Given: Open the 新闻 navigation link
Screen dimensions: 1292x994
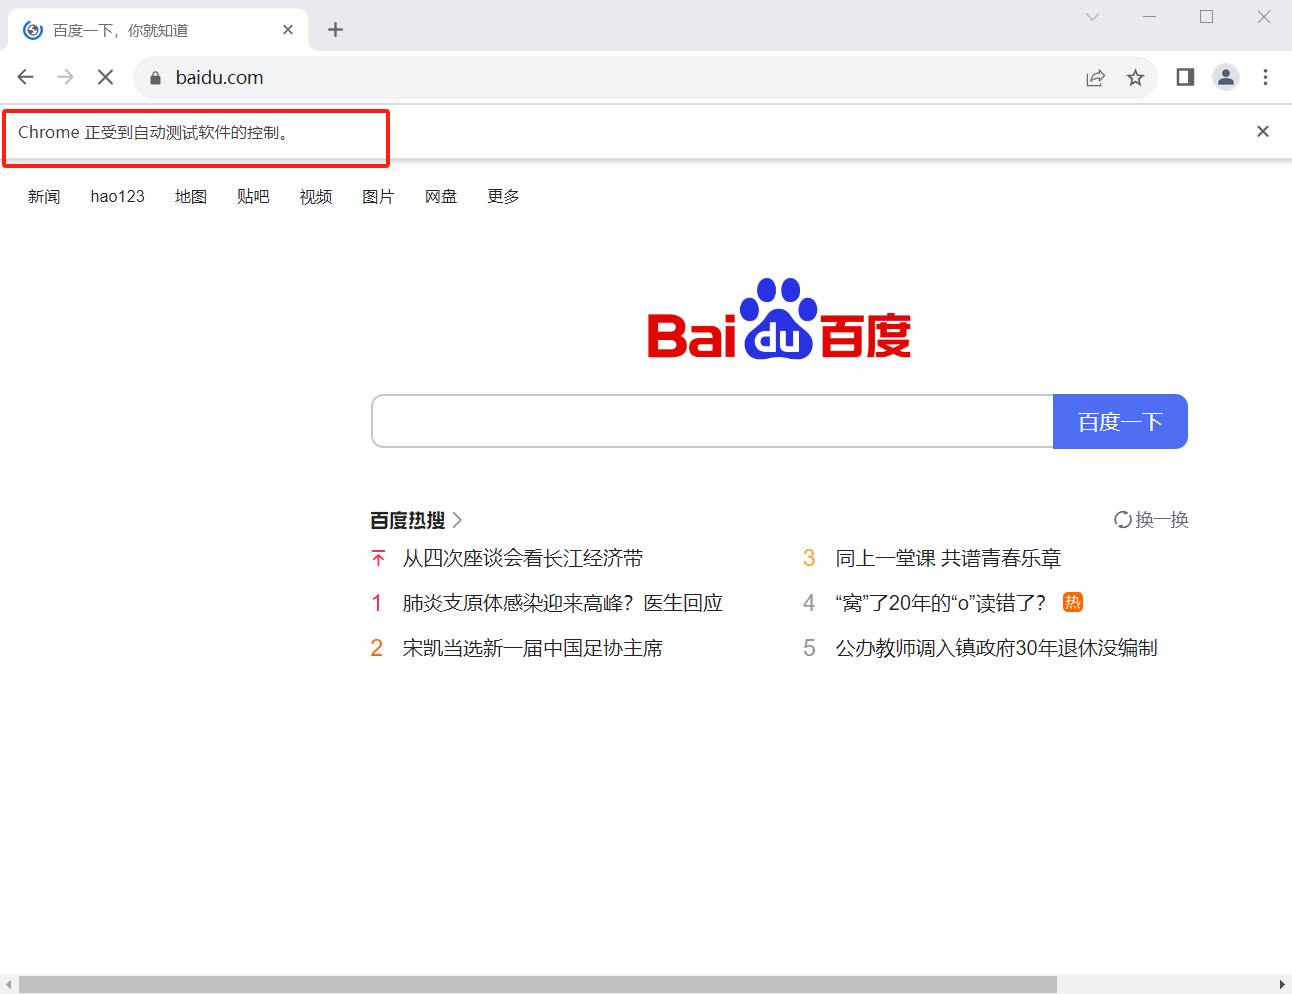Looking at the screenshot, I should click(x=44, y=196).
